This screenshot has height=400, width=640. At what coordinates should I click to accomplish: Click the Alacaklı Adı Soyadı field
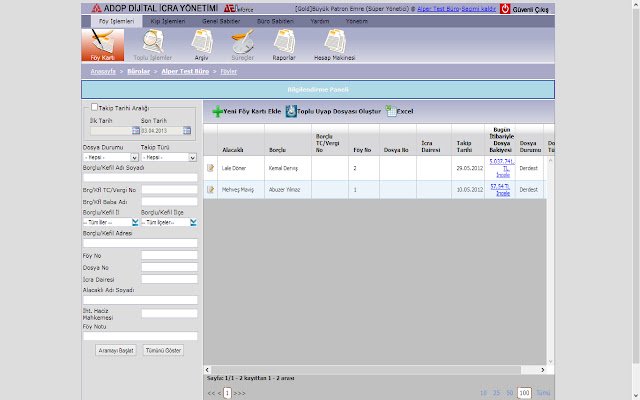point(140,300)
